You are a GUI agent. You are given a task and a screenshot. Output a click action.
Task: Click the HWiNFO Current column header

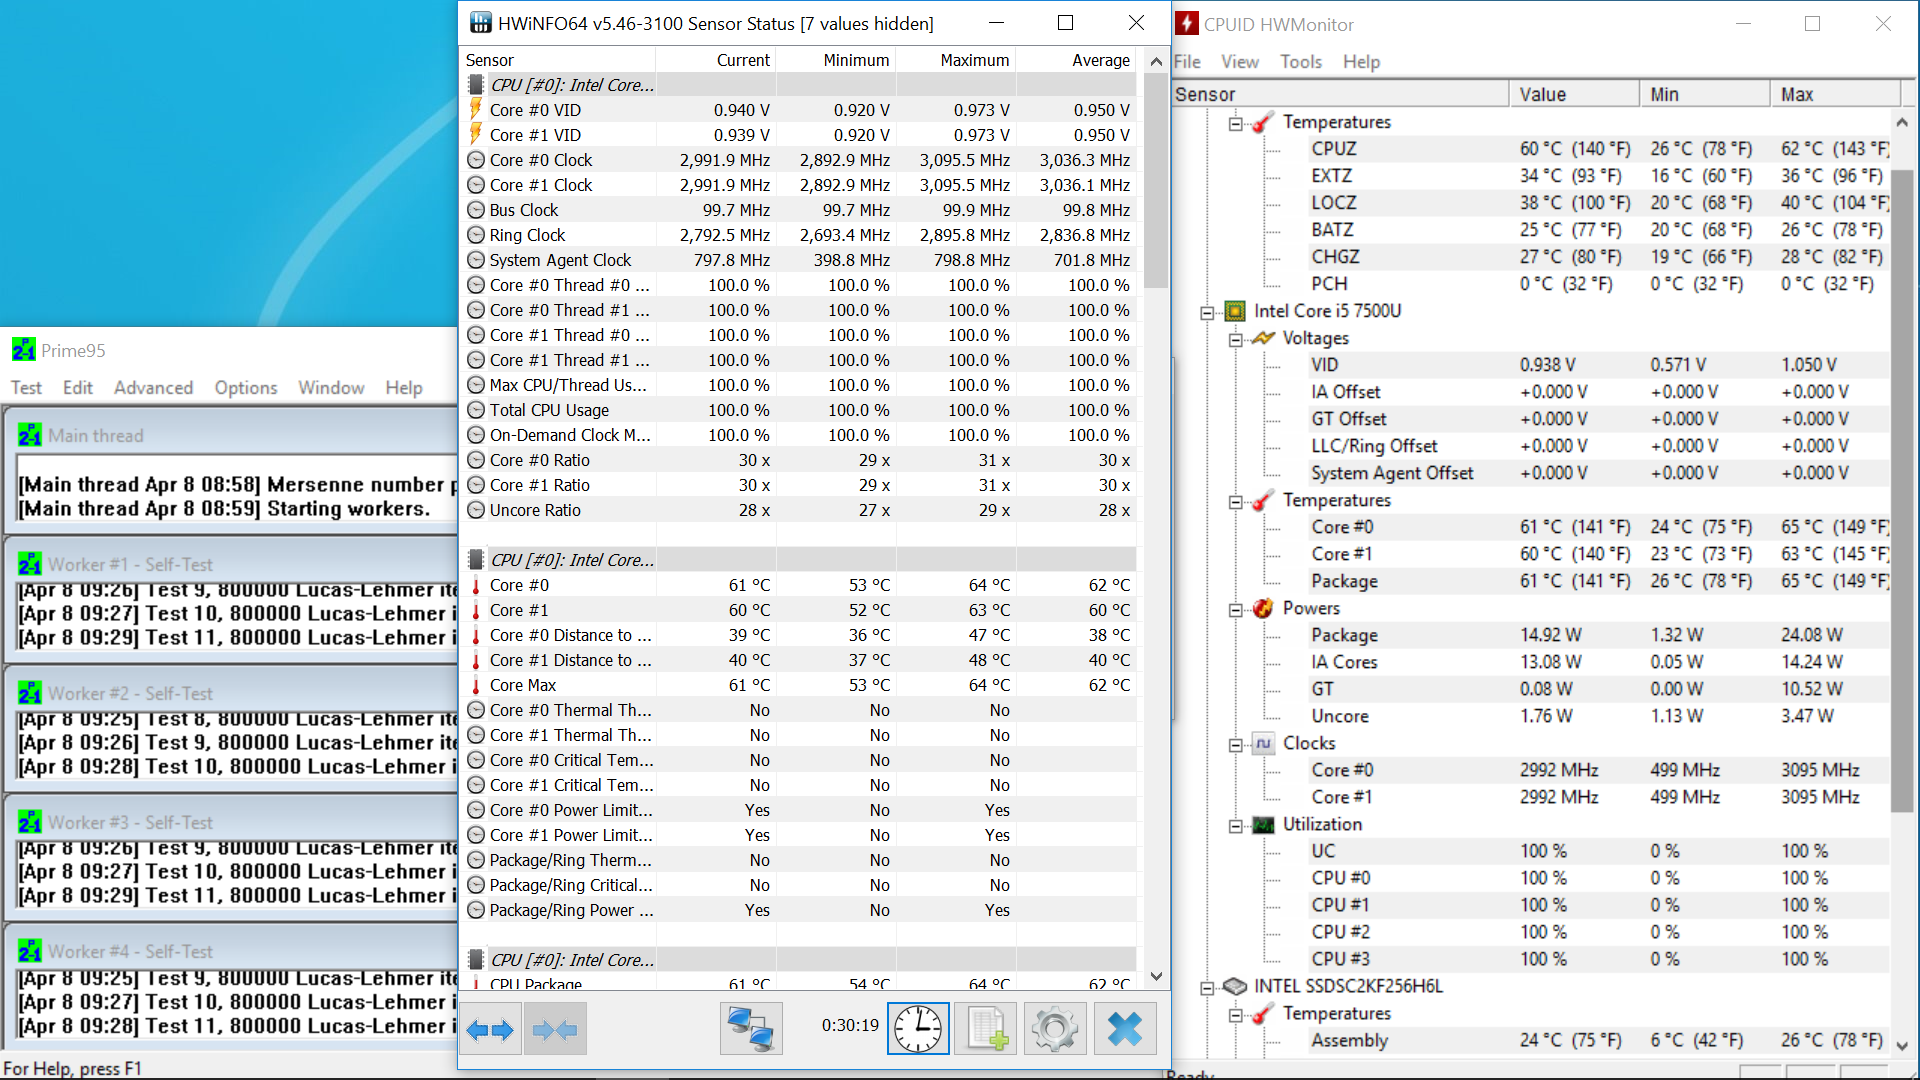tap(716, 60)
